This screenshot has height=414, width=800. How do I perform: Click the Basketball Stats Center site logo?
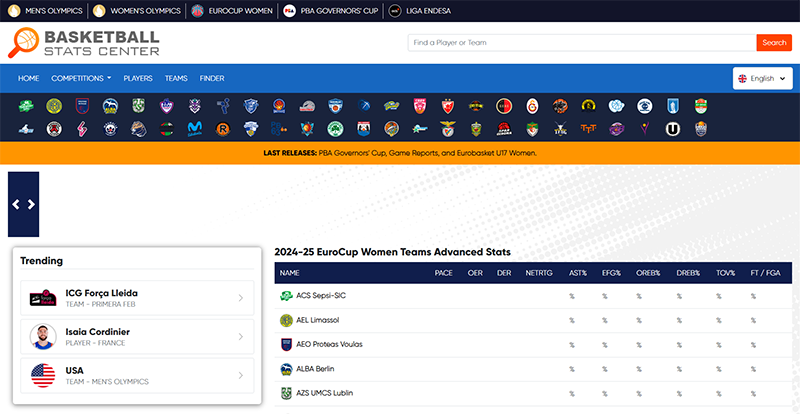coord(84,43)
